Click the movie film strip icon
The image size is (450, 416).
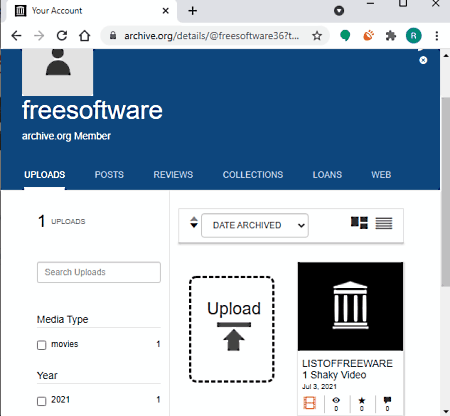coord(309,403)
